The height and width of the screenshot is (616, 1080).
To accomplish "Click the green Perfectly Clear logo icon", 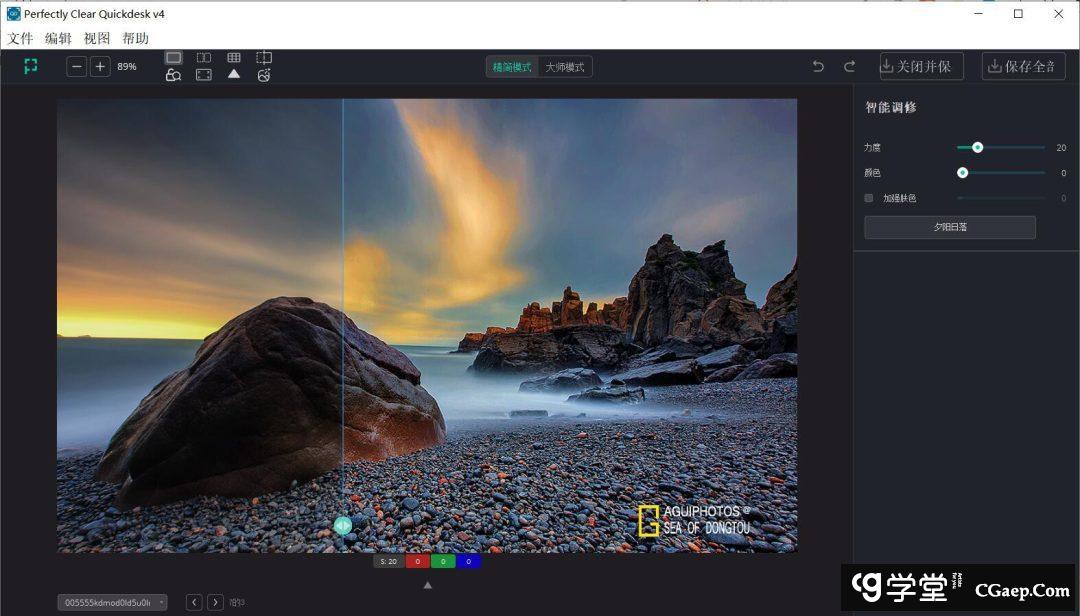I will pos(31,66).
